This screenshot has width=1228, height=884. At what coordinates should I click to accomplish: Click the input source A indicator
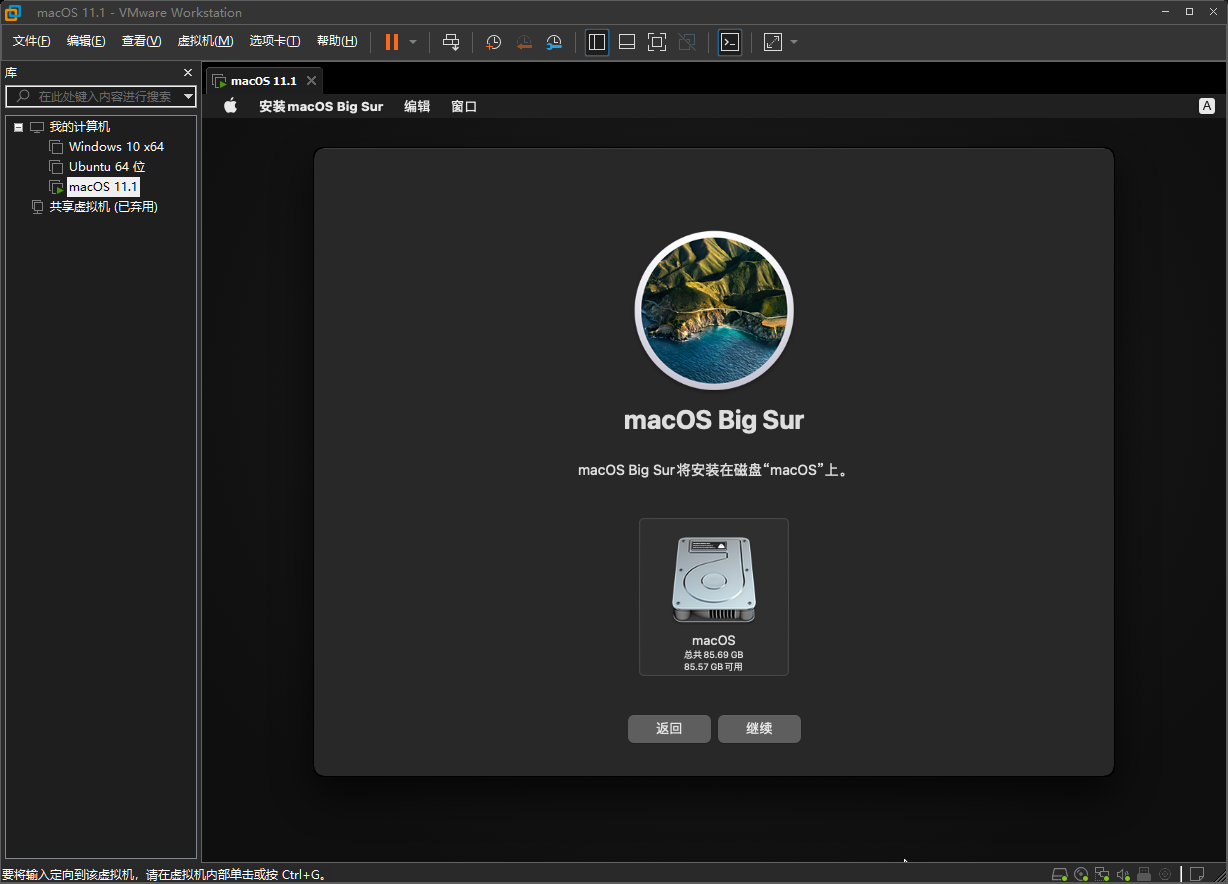[1207, 106]
